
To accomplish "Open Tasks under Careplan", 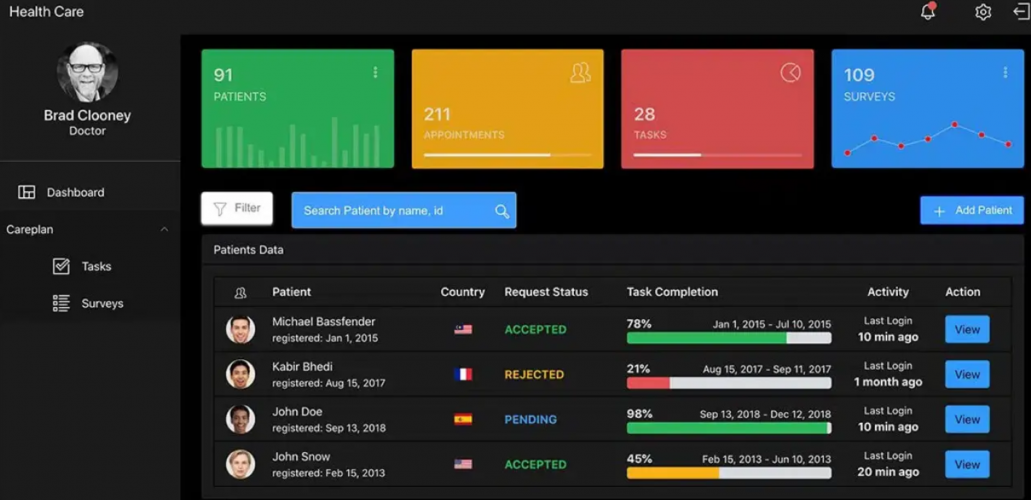I will 96,267.
